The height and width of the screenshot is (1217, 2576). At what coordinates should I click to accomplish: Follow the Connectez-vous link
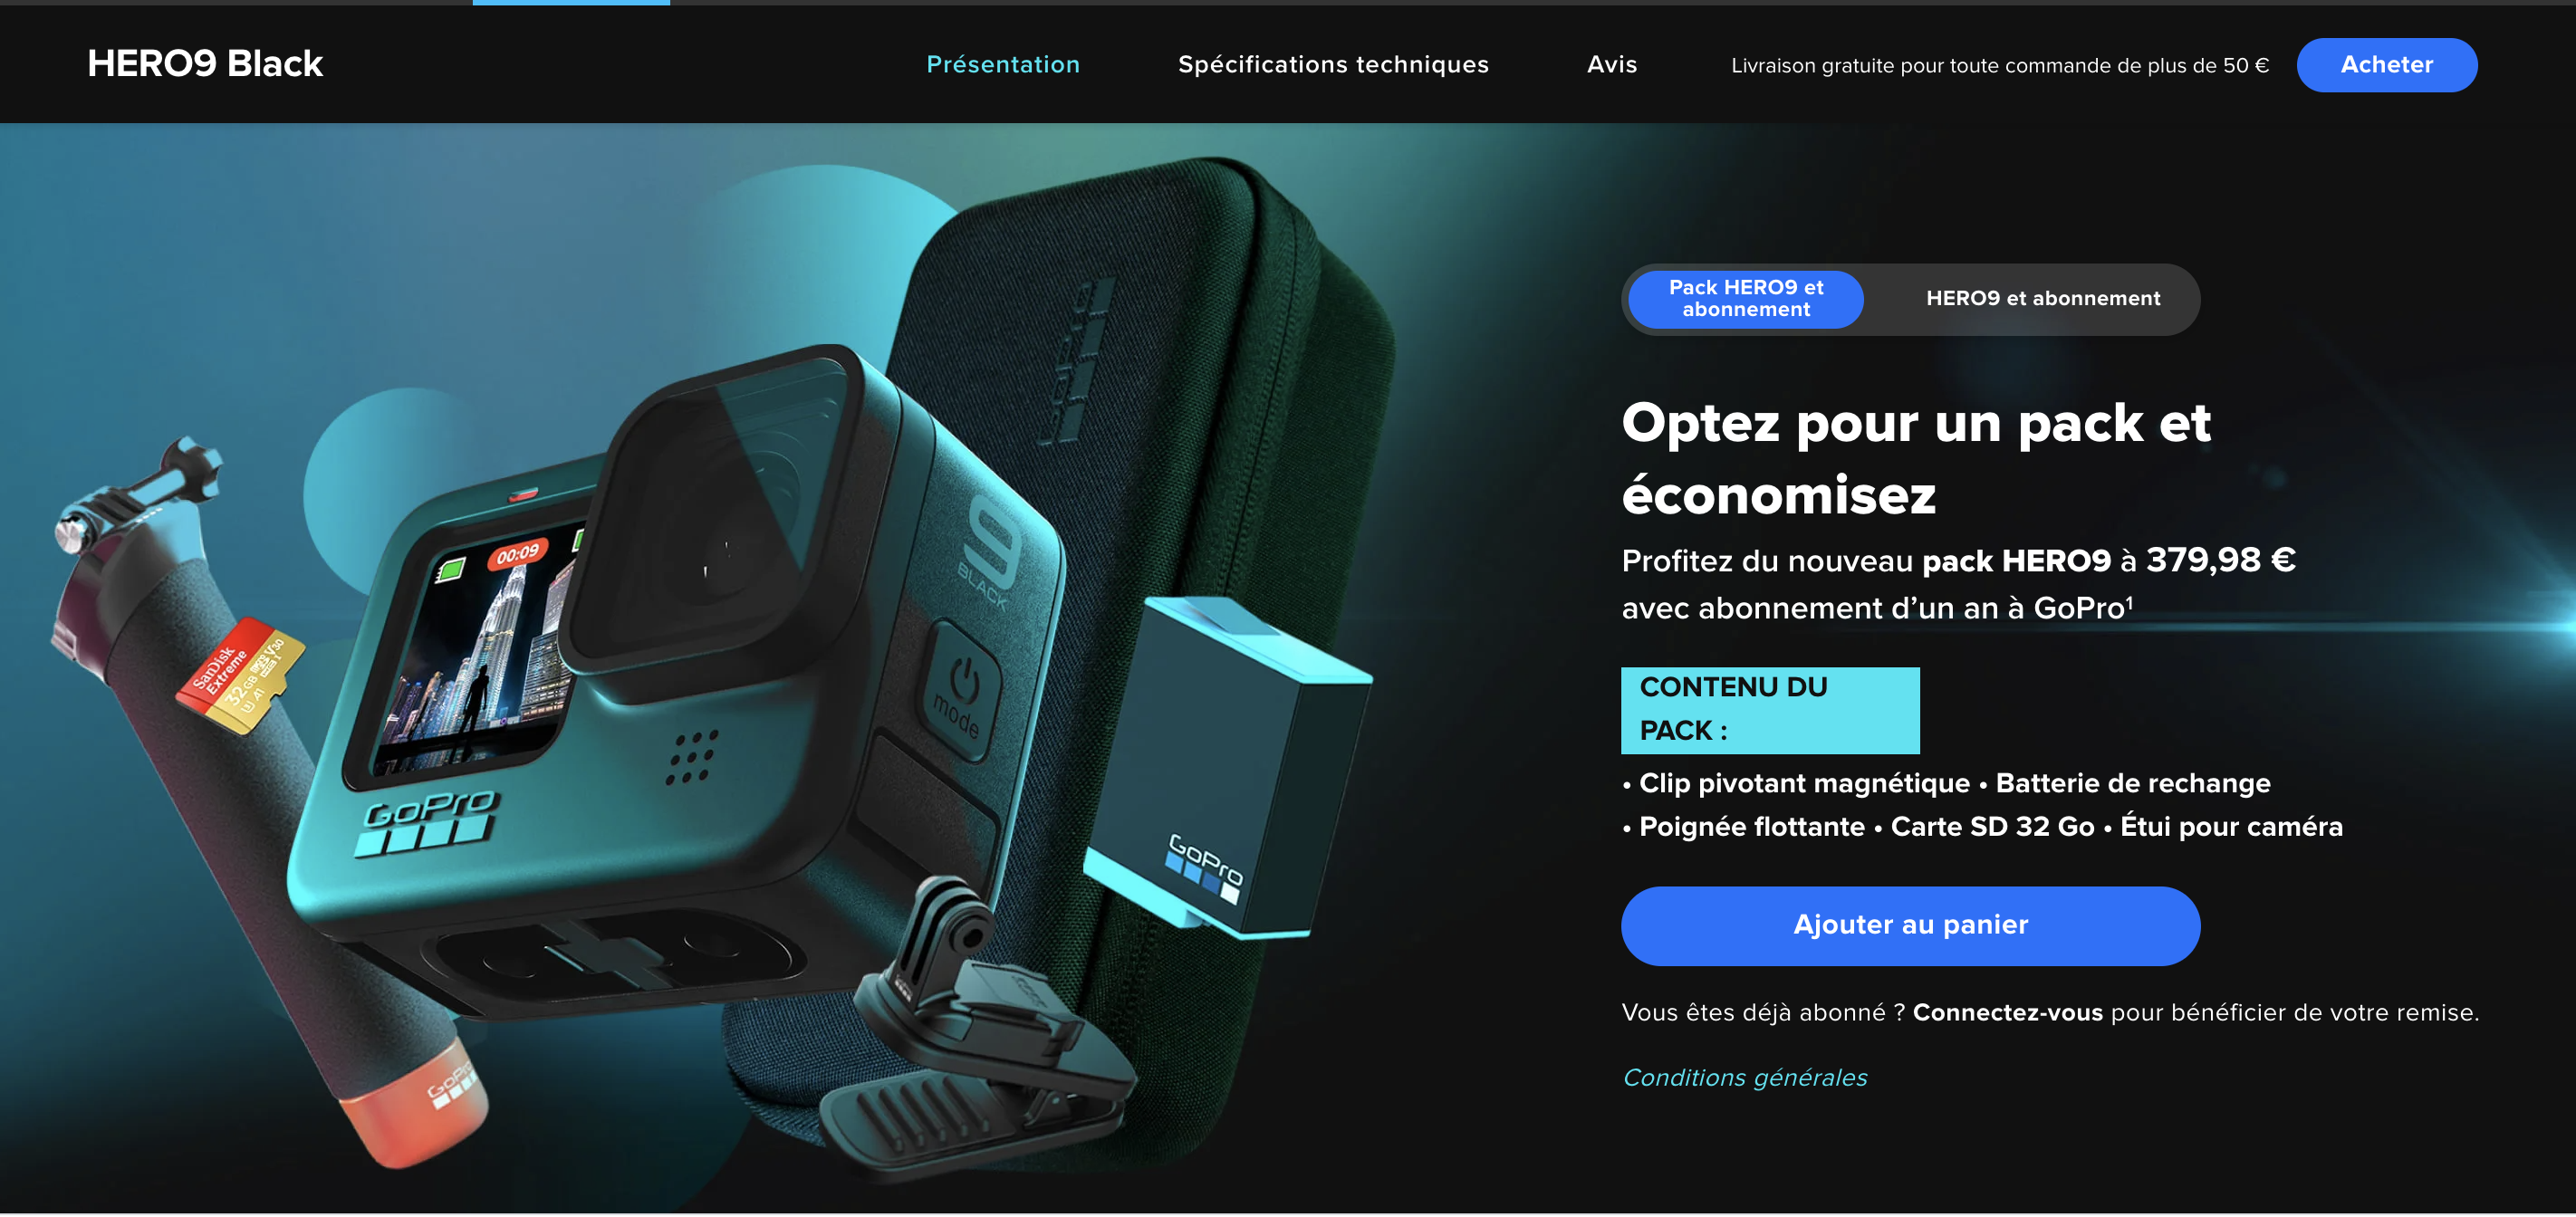[x=2007, y=1013]
